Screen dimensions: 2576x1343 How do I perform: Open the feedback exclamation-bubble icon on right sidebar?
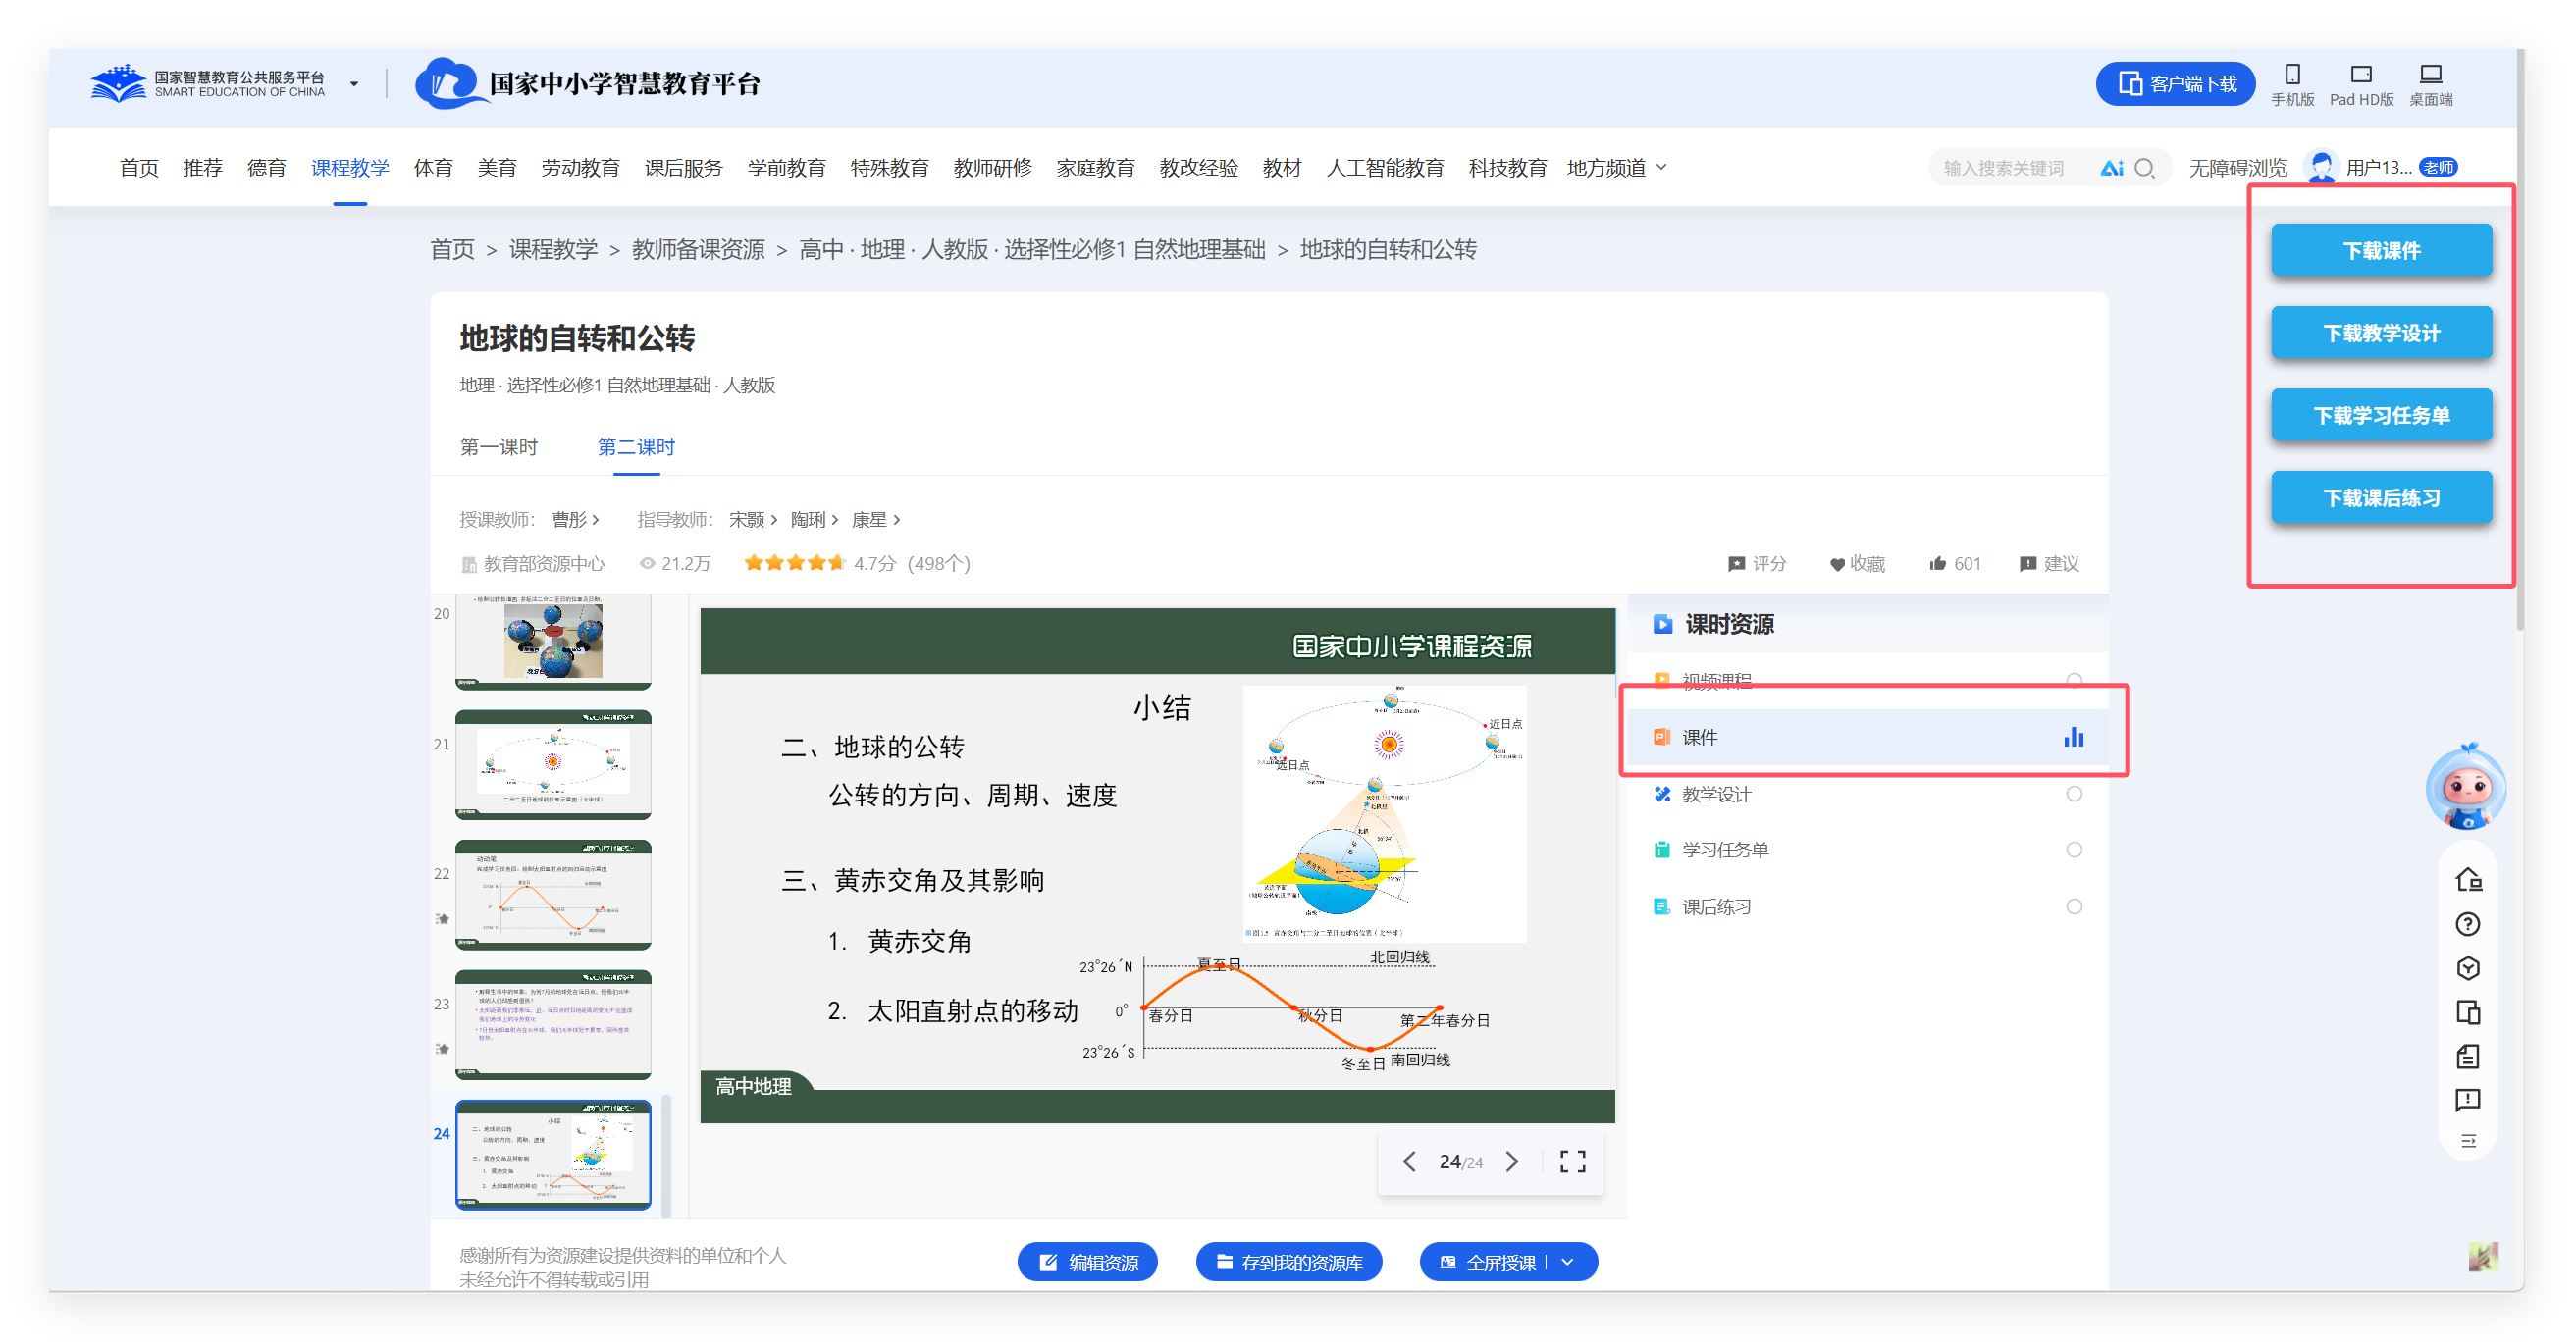[2467, 1100]
